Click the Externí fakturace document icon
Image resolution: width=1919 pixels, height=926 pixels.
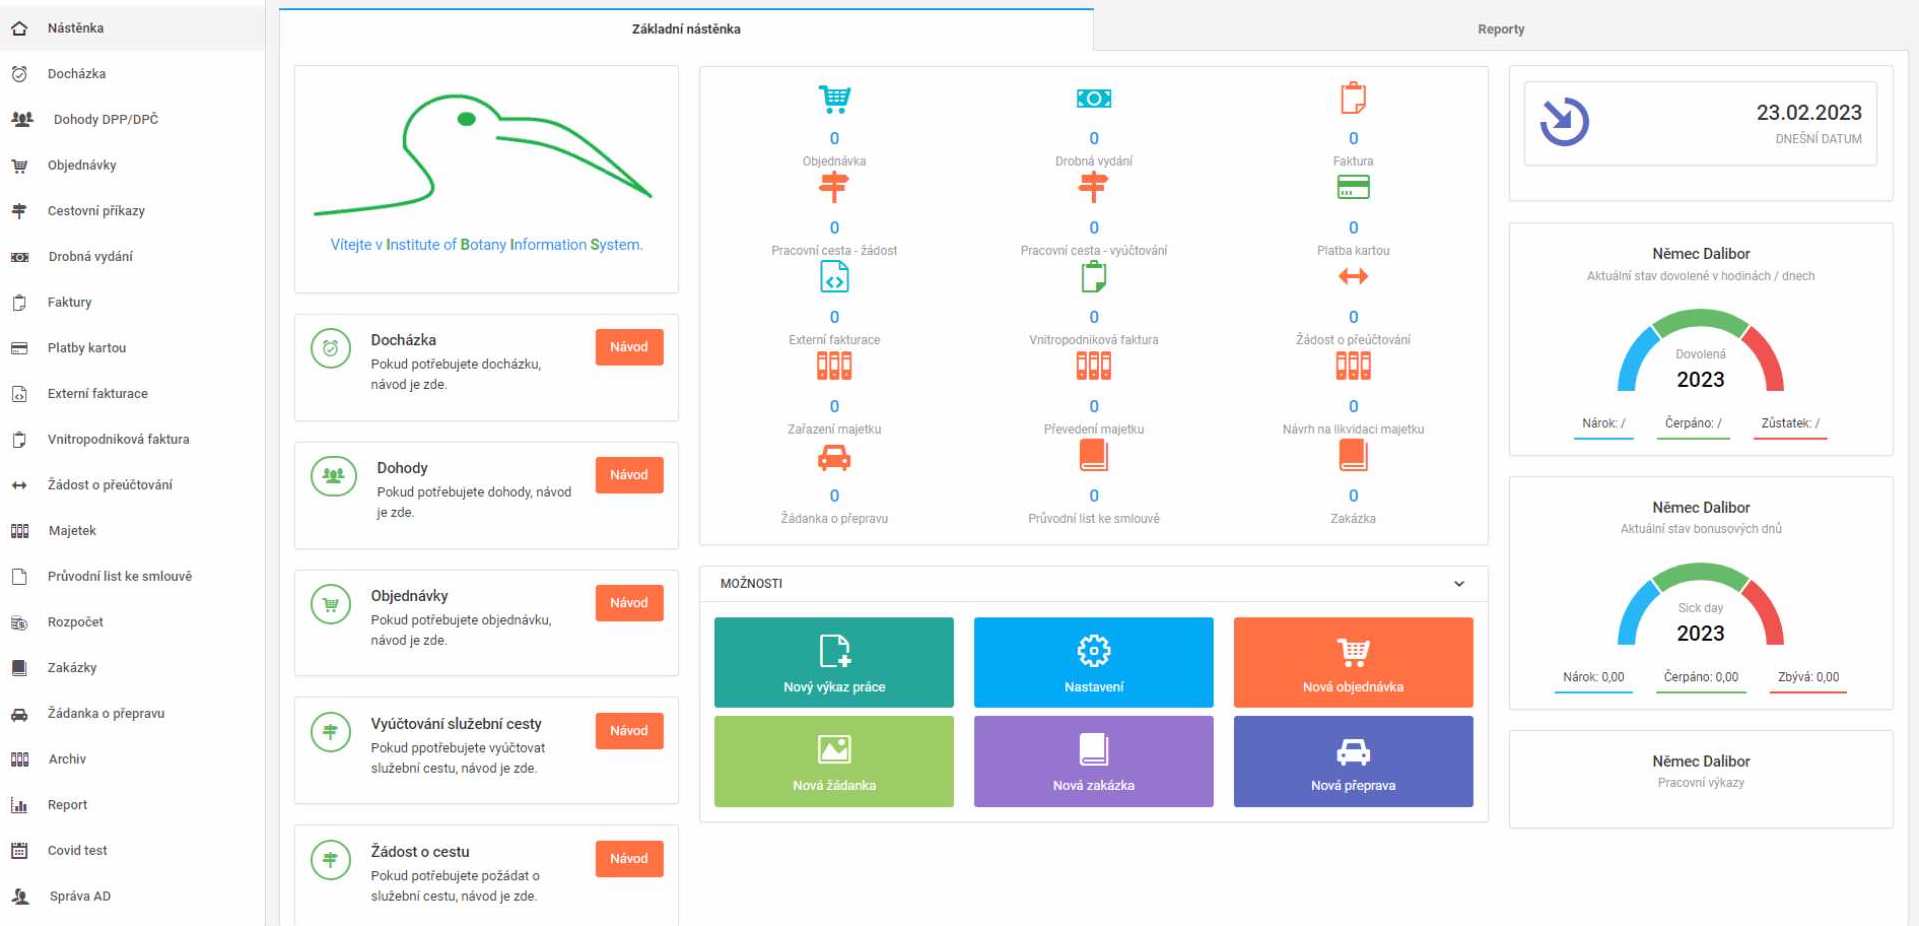click(834, 277)
